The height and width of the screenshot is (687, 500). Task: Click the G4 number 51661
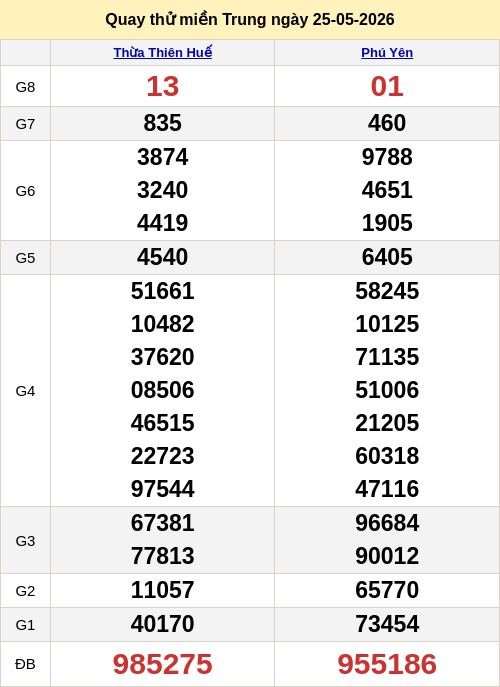[x=163, y=291]
